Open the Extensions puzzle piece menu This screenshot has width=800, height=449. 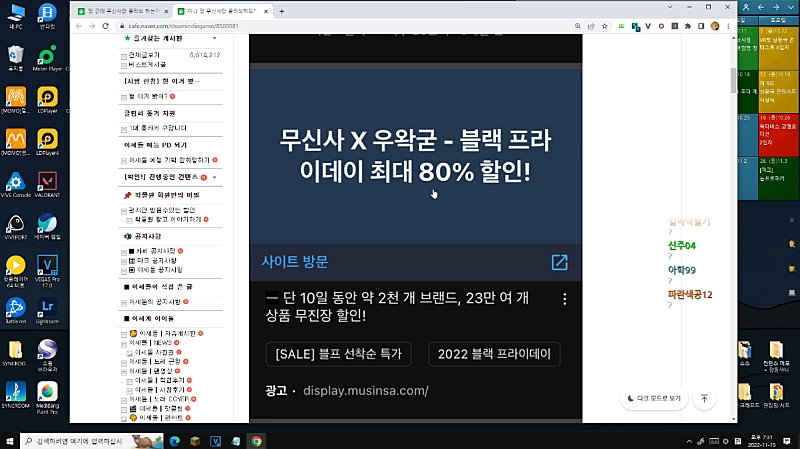[x=688, y=26]
